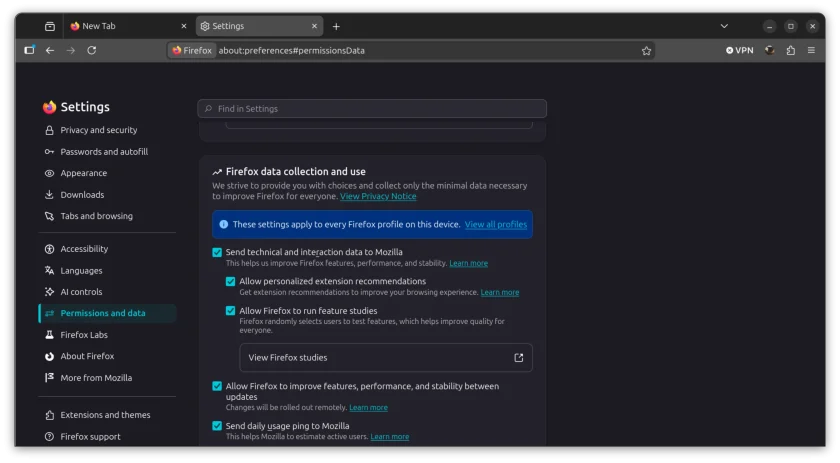The height and width of the screenshot is (463, 840).
Task: Click the Firefox identity badge in the address bar
Action: point(192,50)
